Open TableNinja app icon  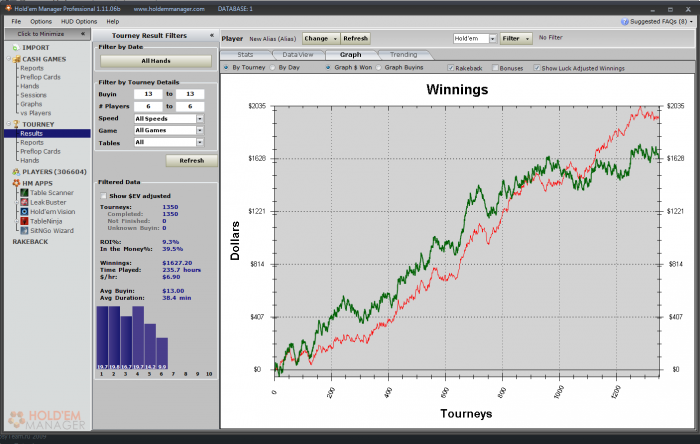coord(25,221)
